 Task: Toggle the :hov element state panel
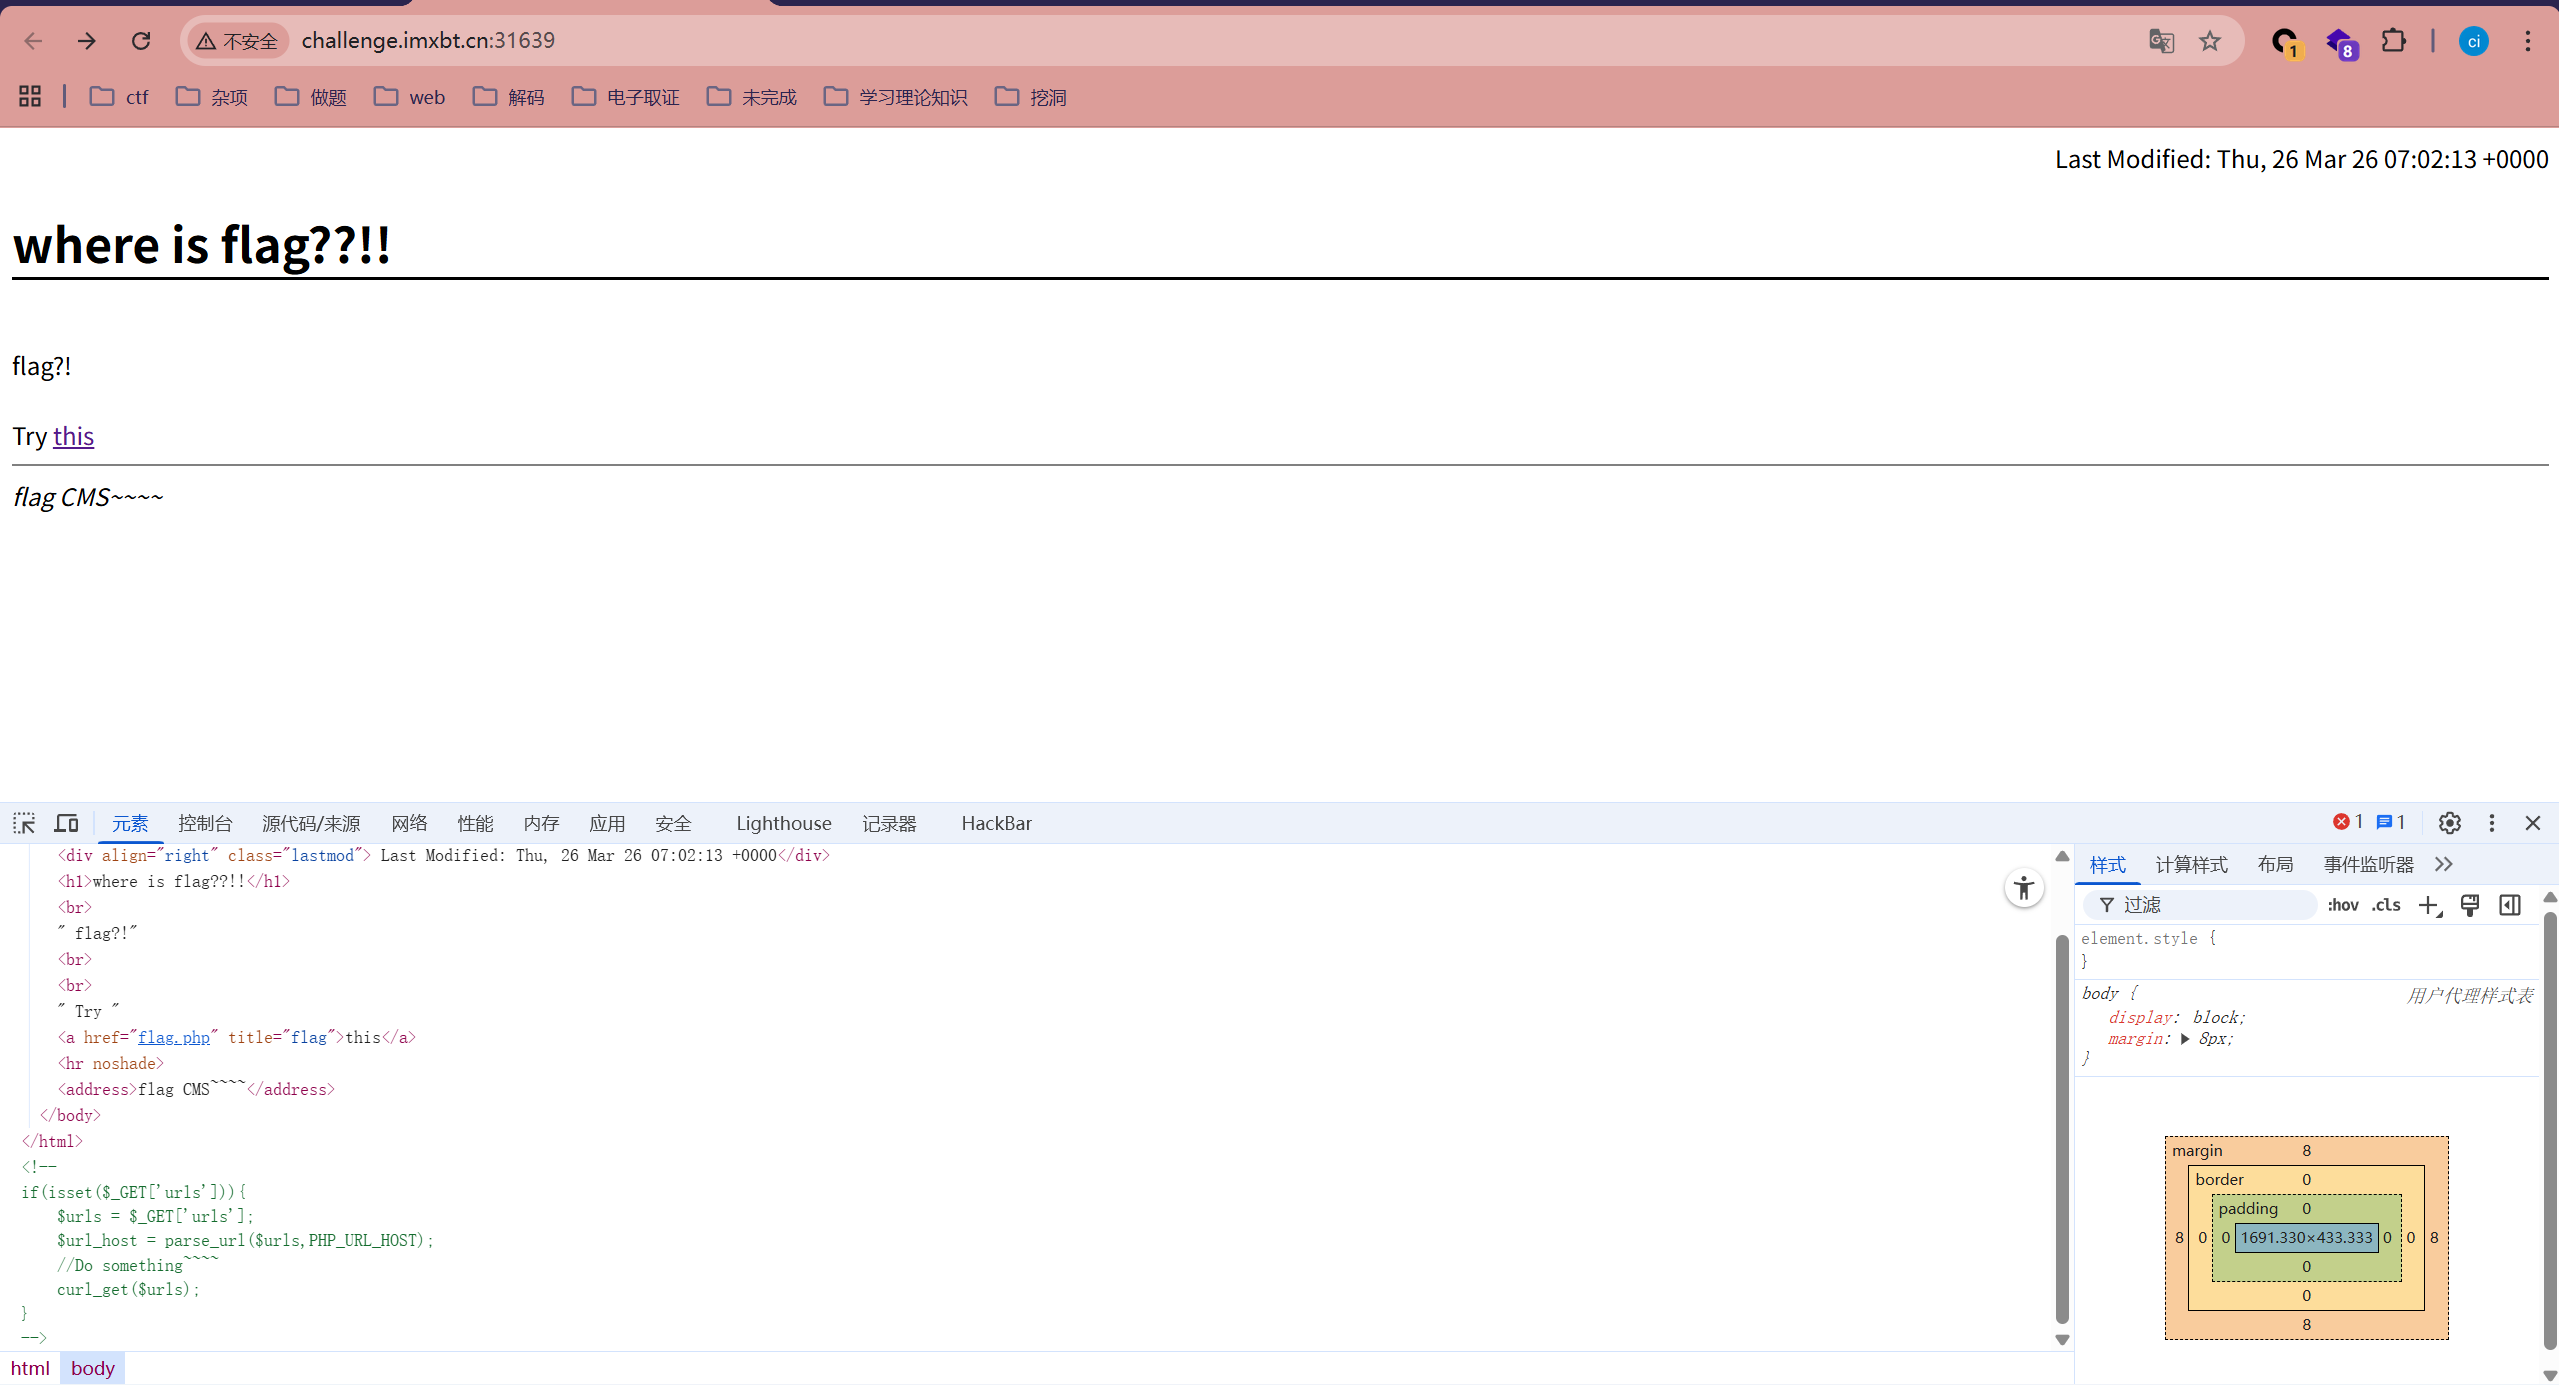[x=2342, y=905]
